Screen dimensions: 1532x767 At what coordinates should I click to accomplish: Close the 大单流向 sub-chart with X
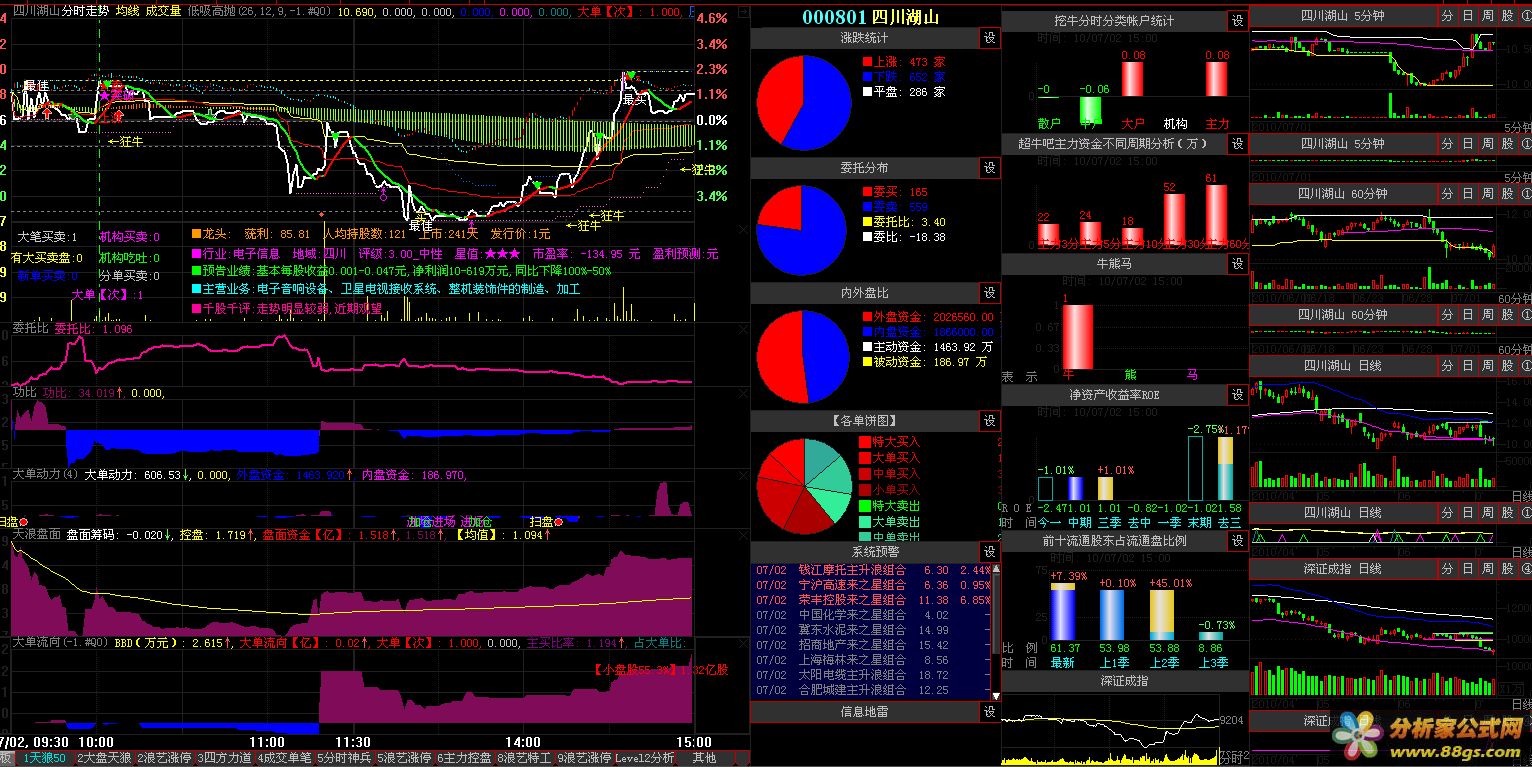coord(741,643)
